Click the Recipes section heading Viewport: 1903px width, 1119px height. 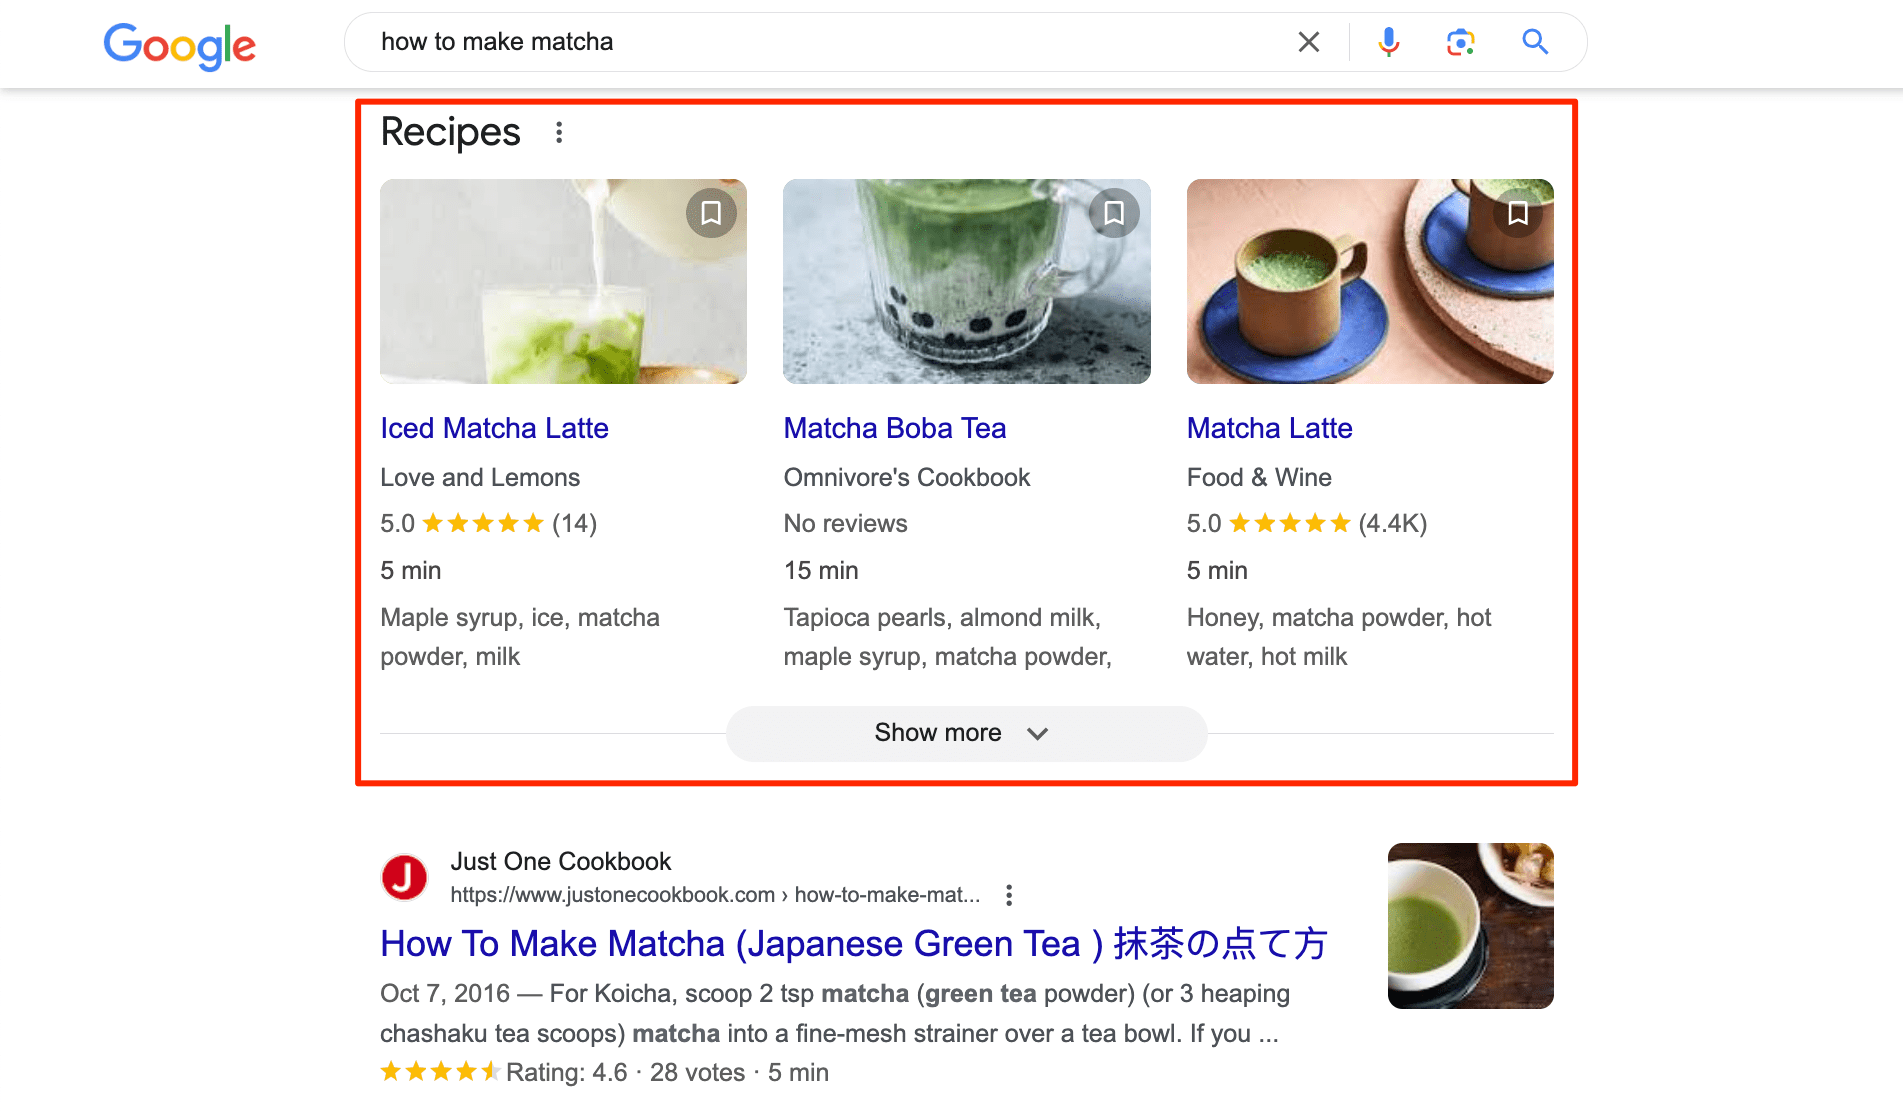point(450,132)
